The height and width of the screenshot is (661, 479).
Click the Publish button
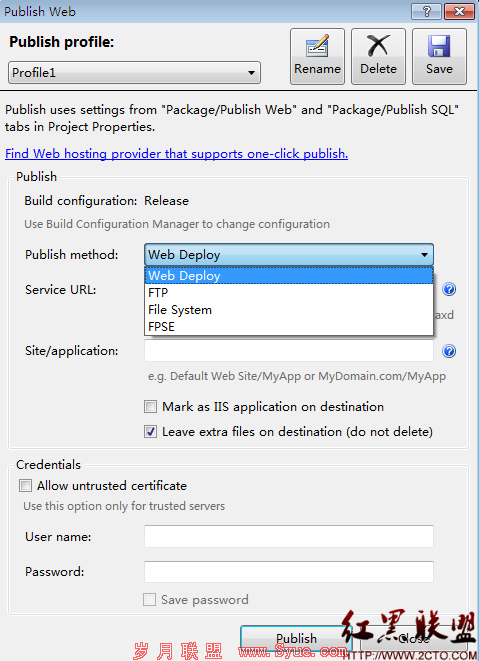point(296,638)
